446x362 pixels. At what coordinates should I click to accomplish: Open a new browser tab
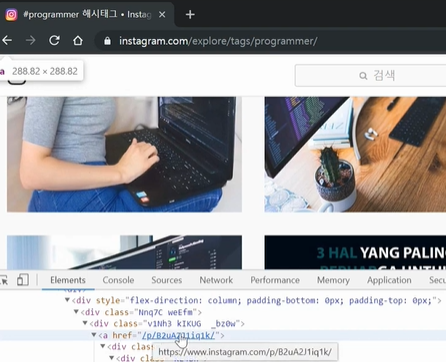tap(190, 15)
